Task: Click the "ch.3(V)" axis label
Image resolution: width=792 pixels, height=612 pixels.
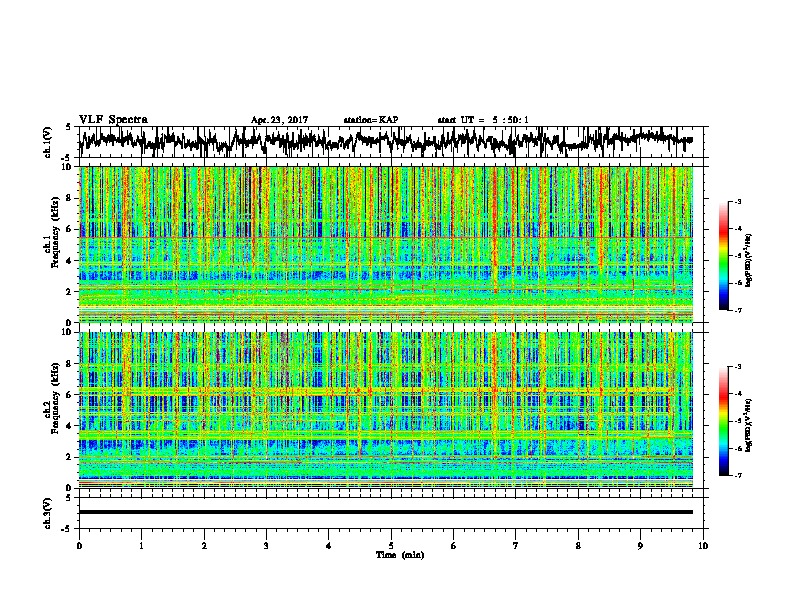Action: click(x=48, y=513)
